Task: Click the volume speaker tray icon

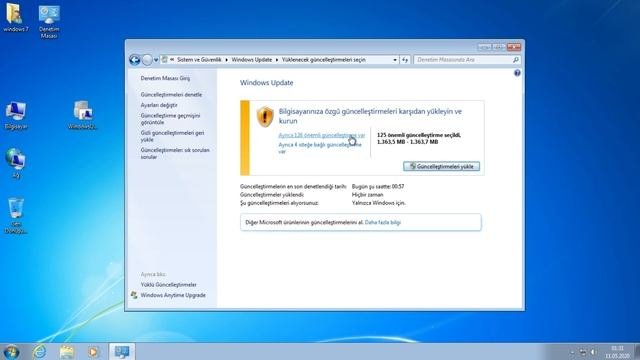Action: [593, 352]
